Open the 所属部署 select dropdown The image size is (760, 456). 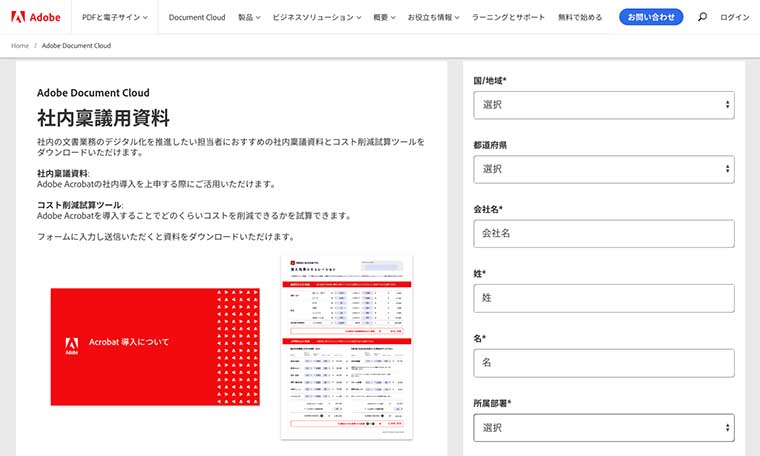pyautogui.click(x=603, y=427)
